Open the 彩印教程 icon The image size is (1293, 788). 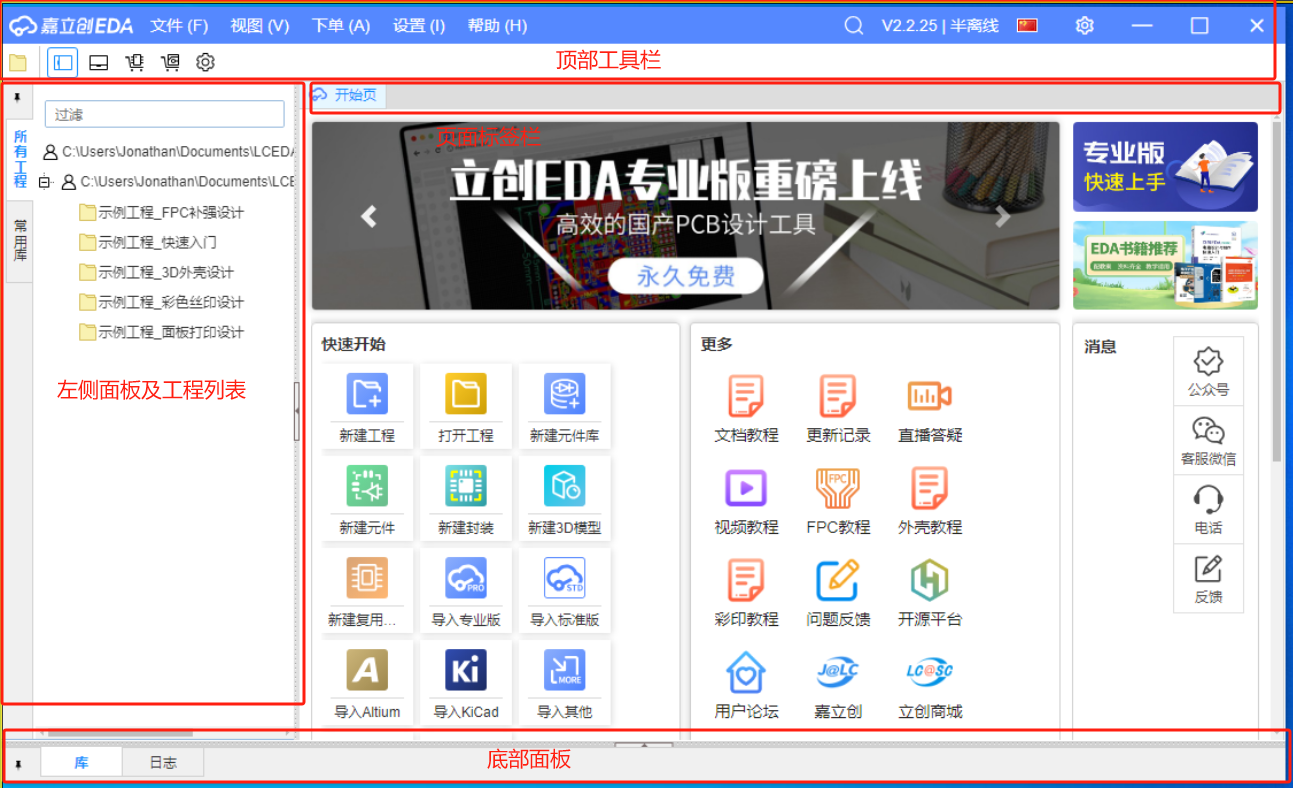(x=746, y=580)
